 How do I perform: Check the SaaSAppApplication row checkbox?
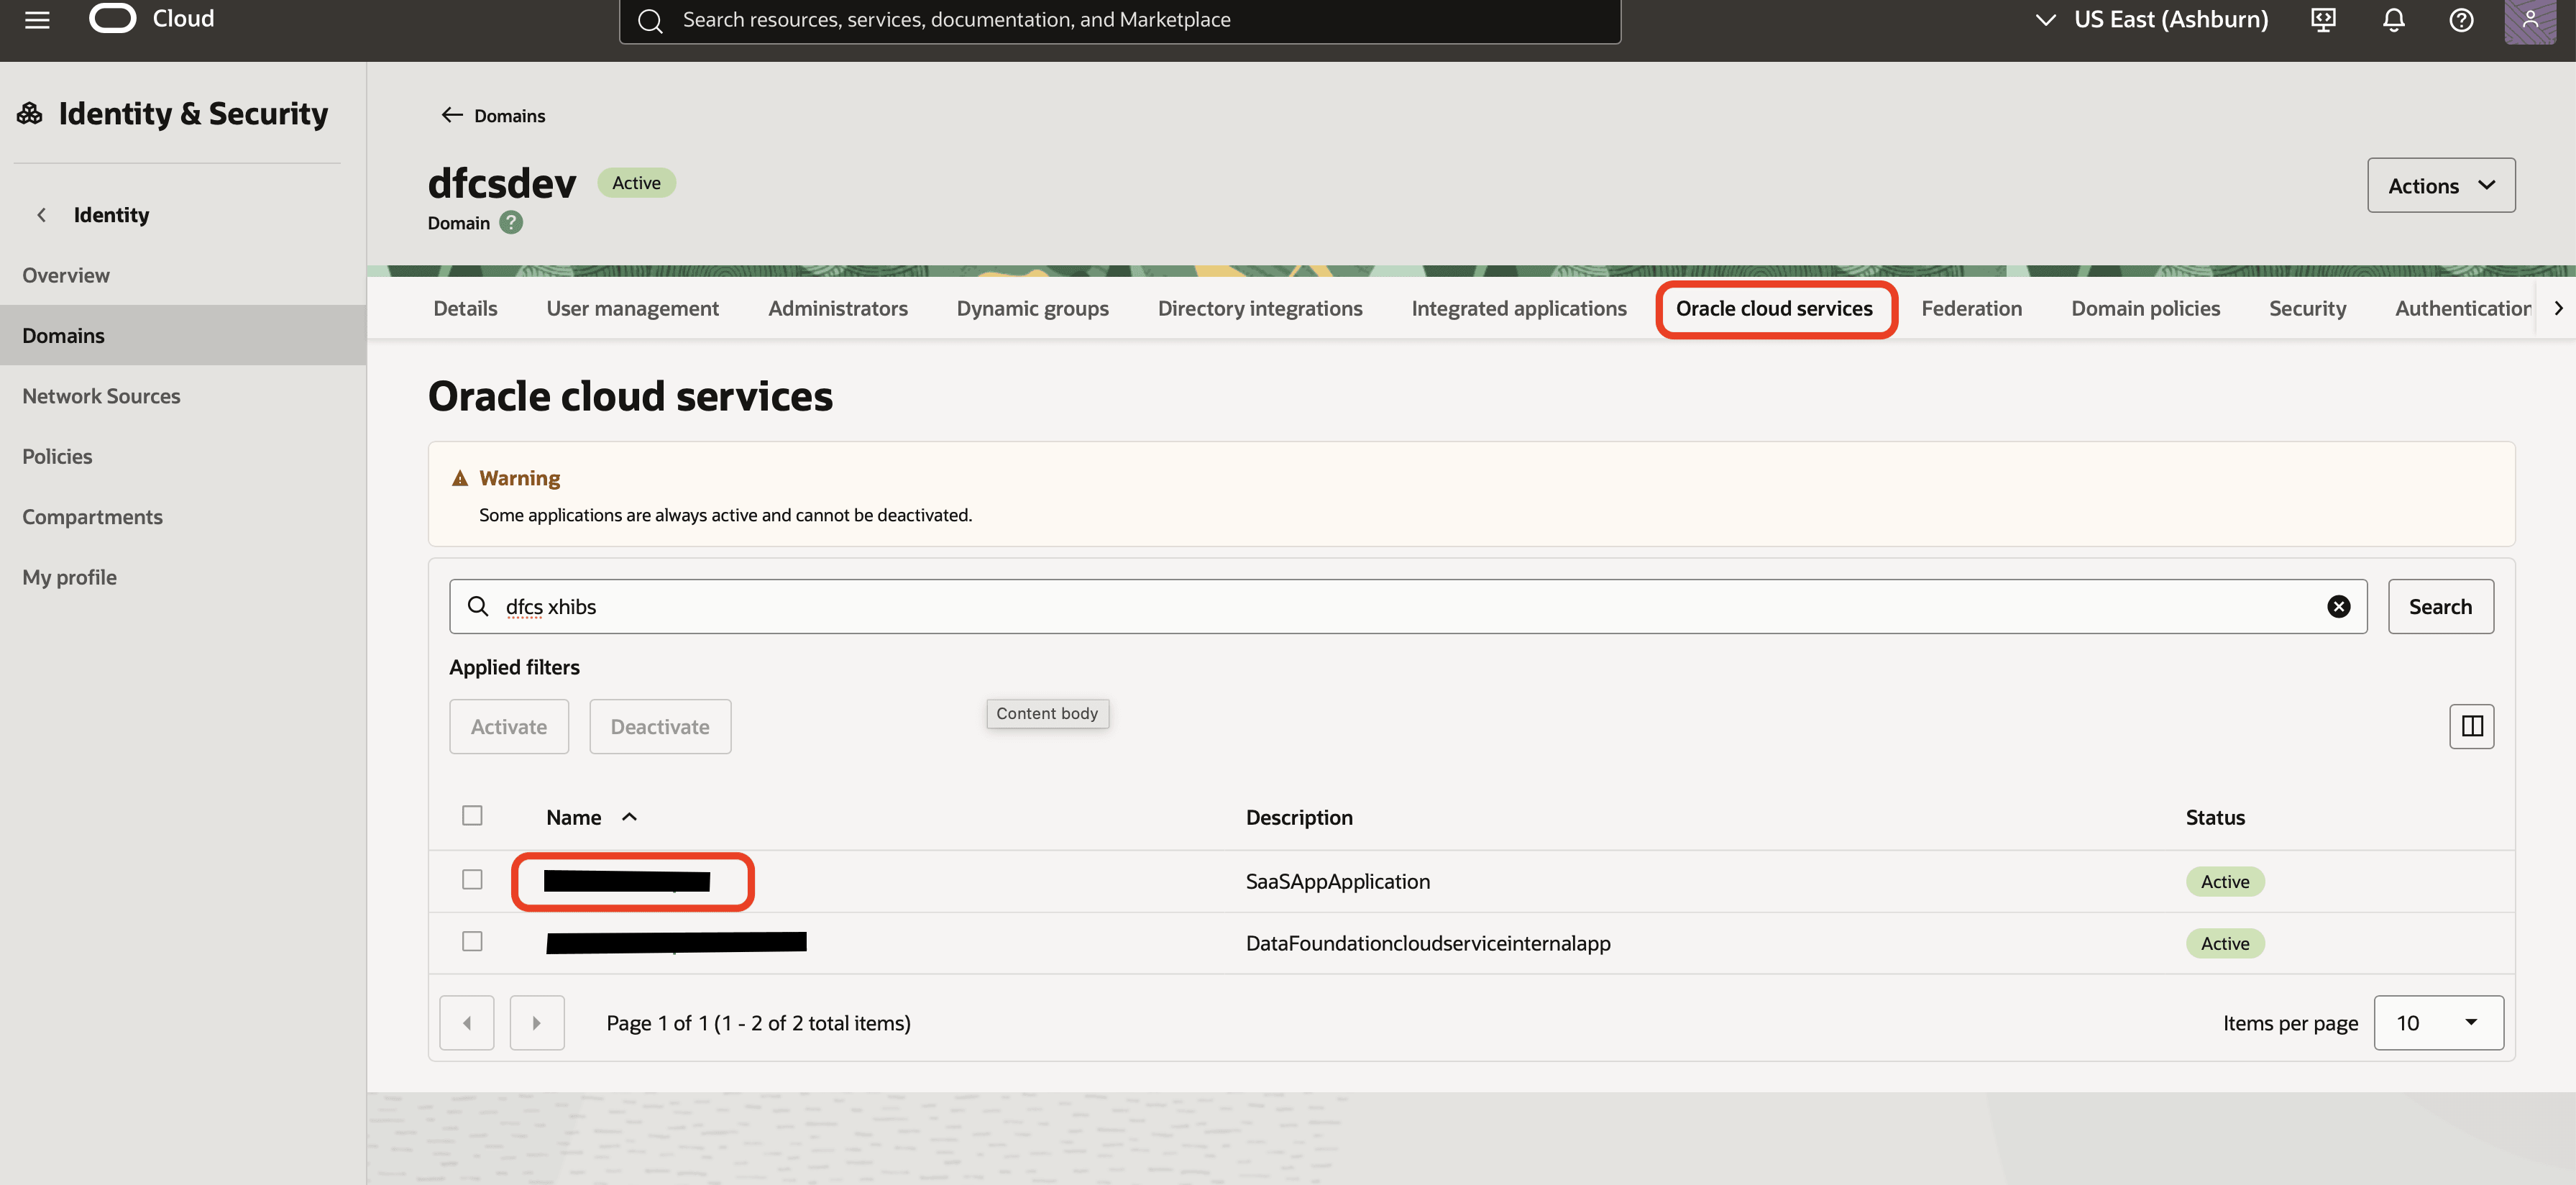tap(472, 879)
